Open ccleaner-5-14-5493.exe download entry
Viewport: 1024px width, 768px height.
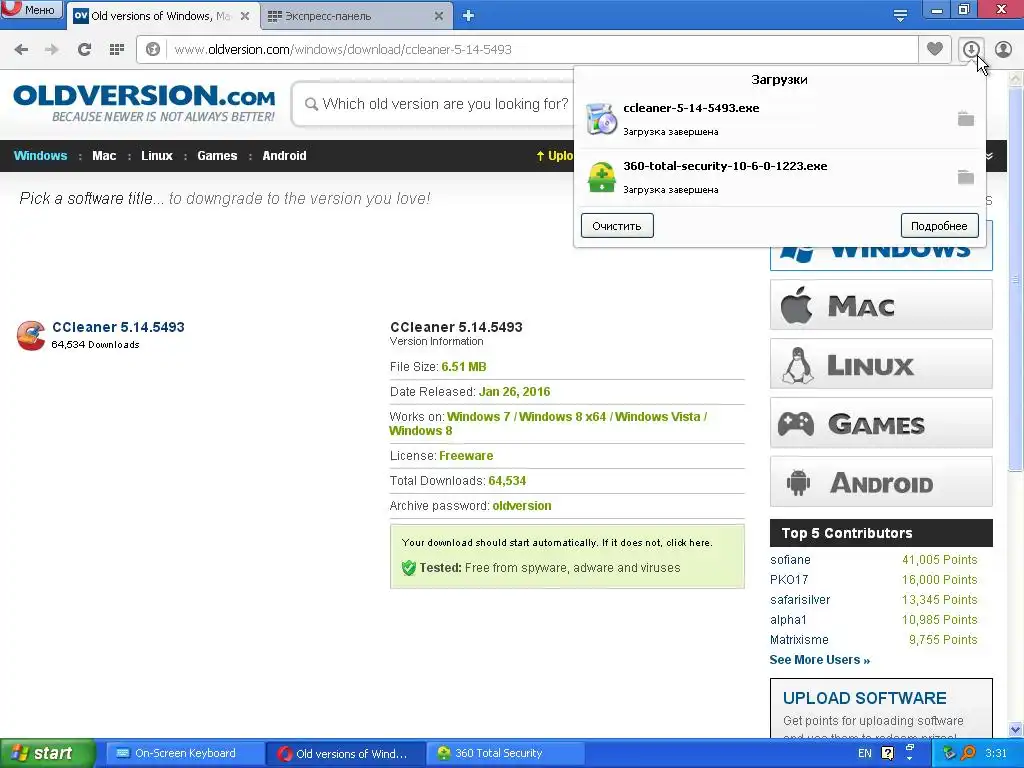[x=778, y=120]
